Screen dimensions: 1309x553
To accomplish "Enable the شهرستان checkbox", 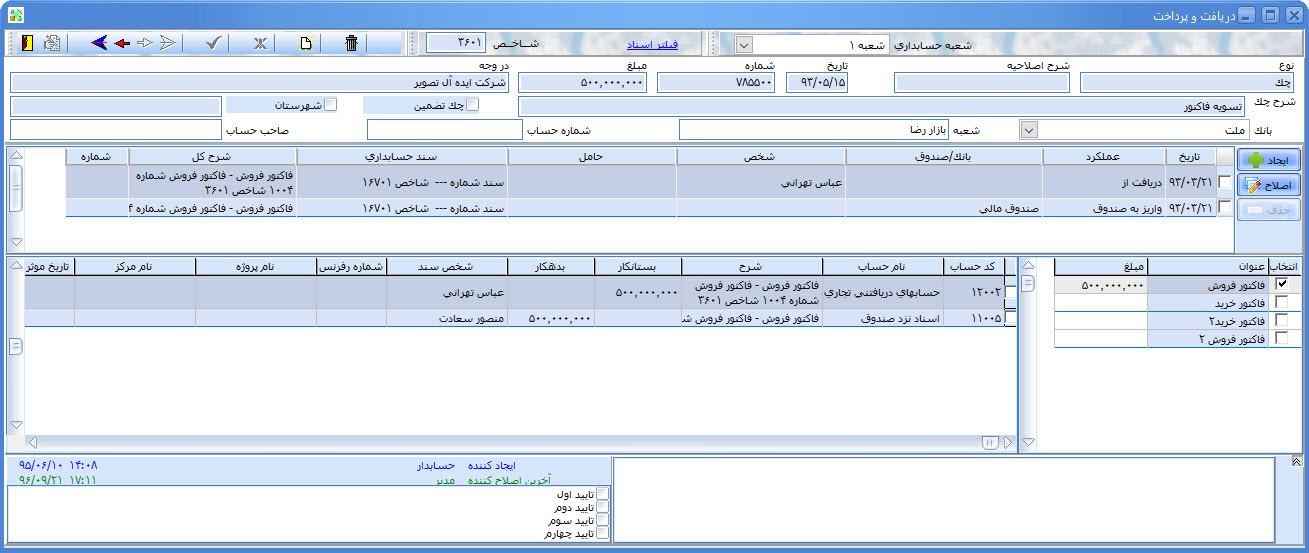I will (x=331, y=104).
